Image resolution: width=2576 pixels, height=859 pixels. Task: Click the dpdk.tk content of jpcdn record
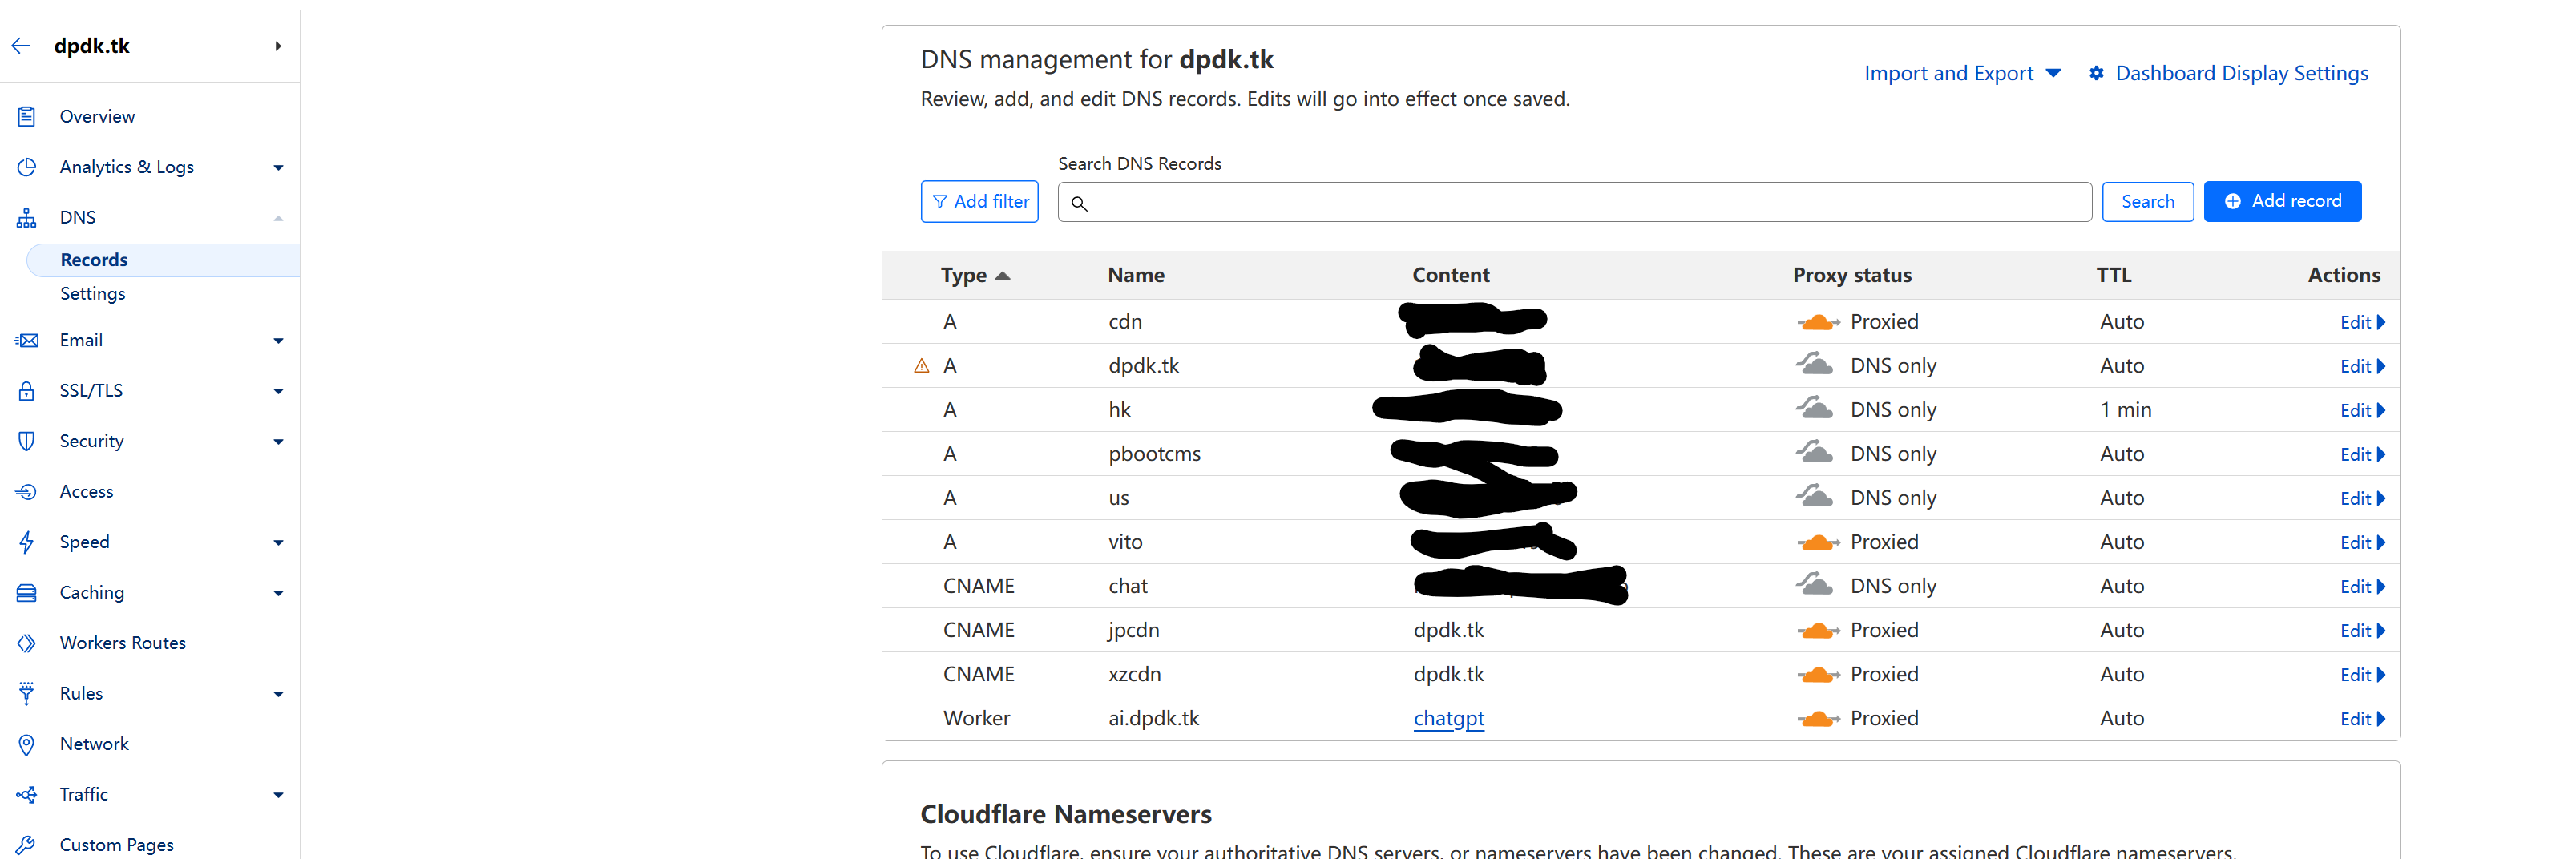tap(1448, 630)
